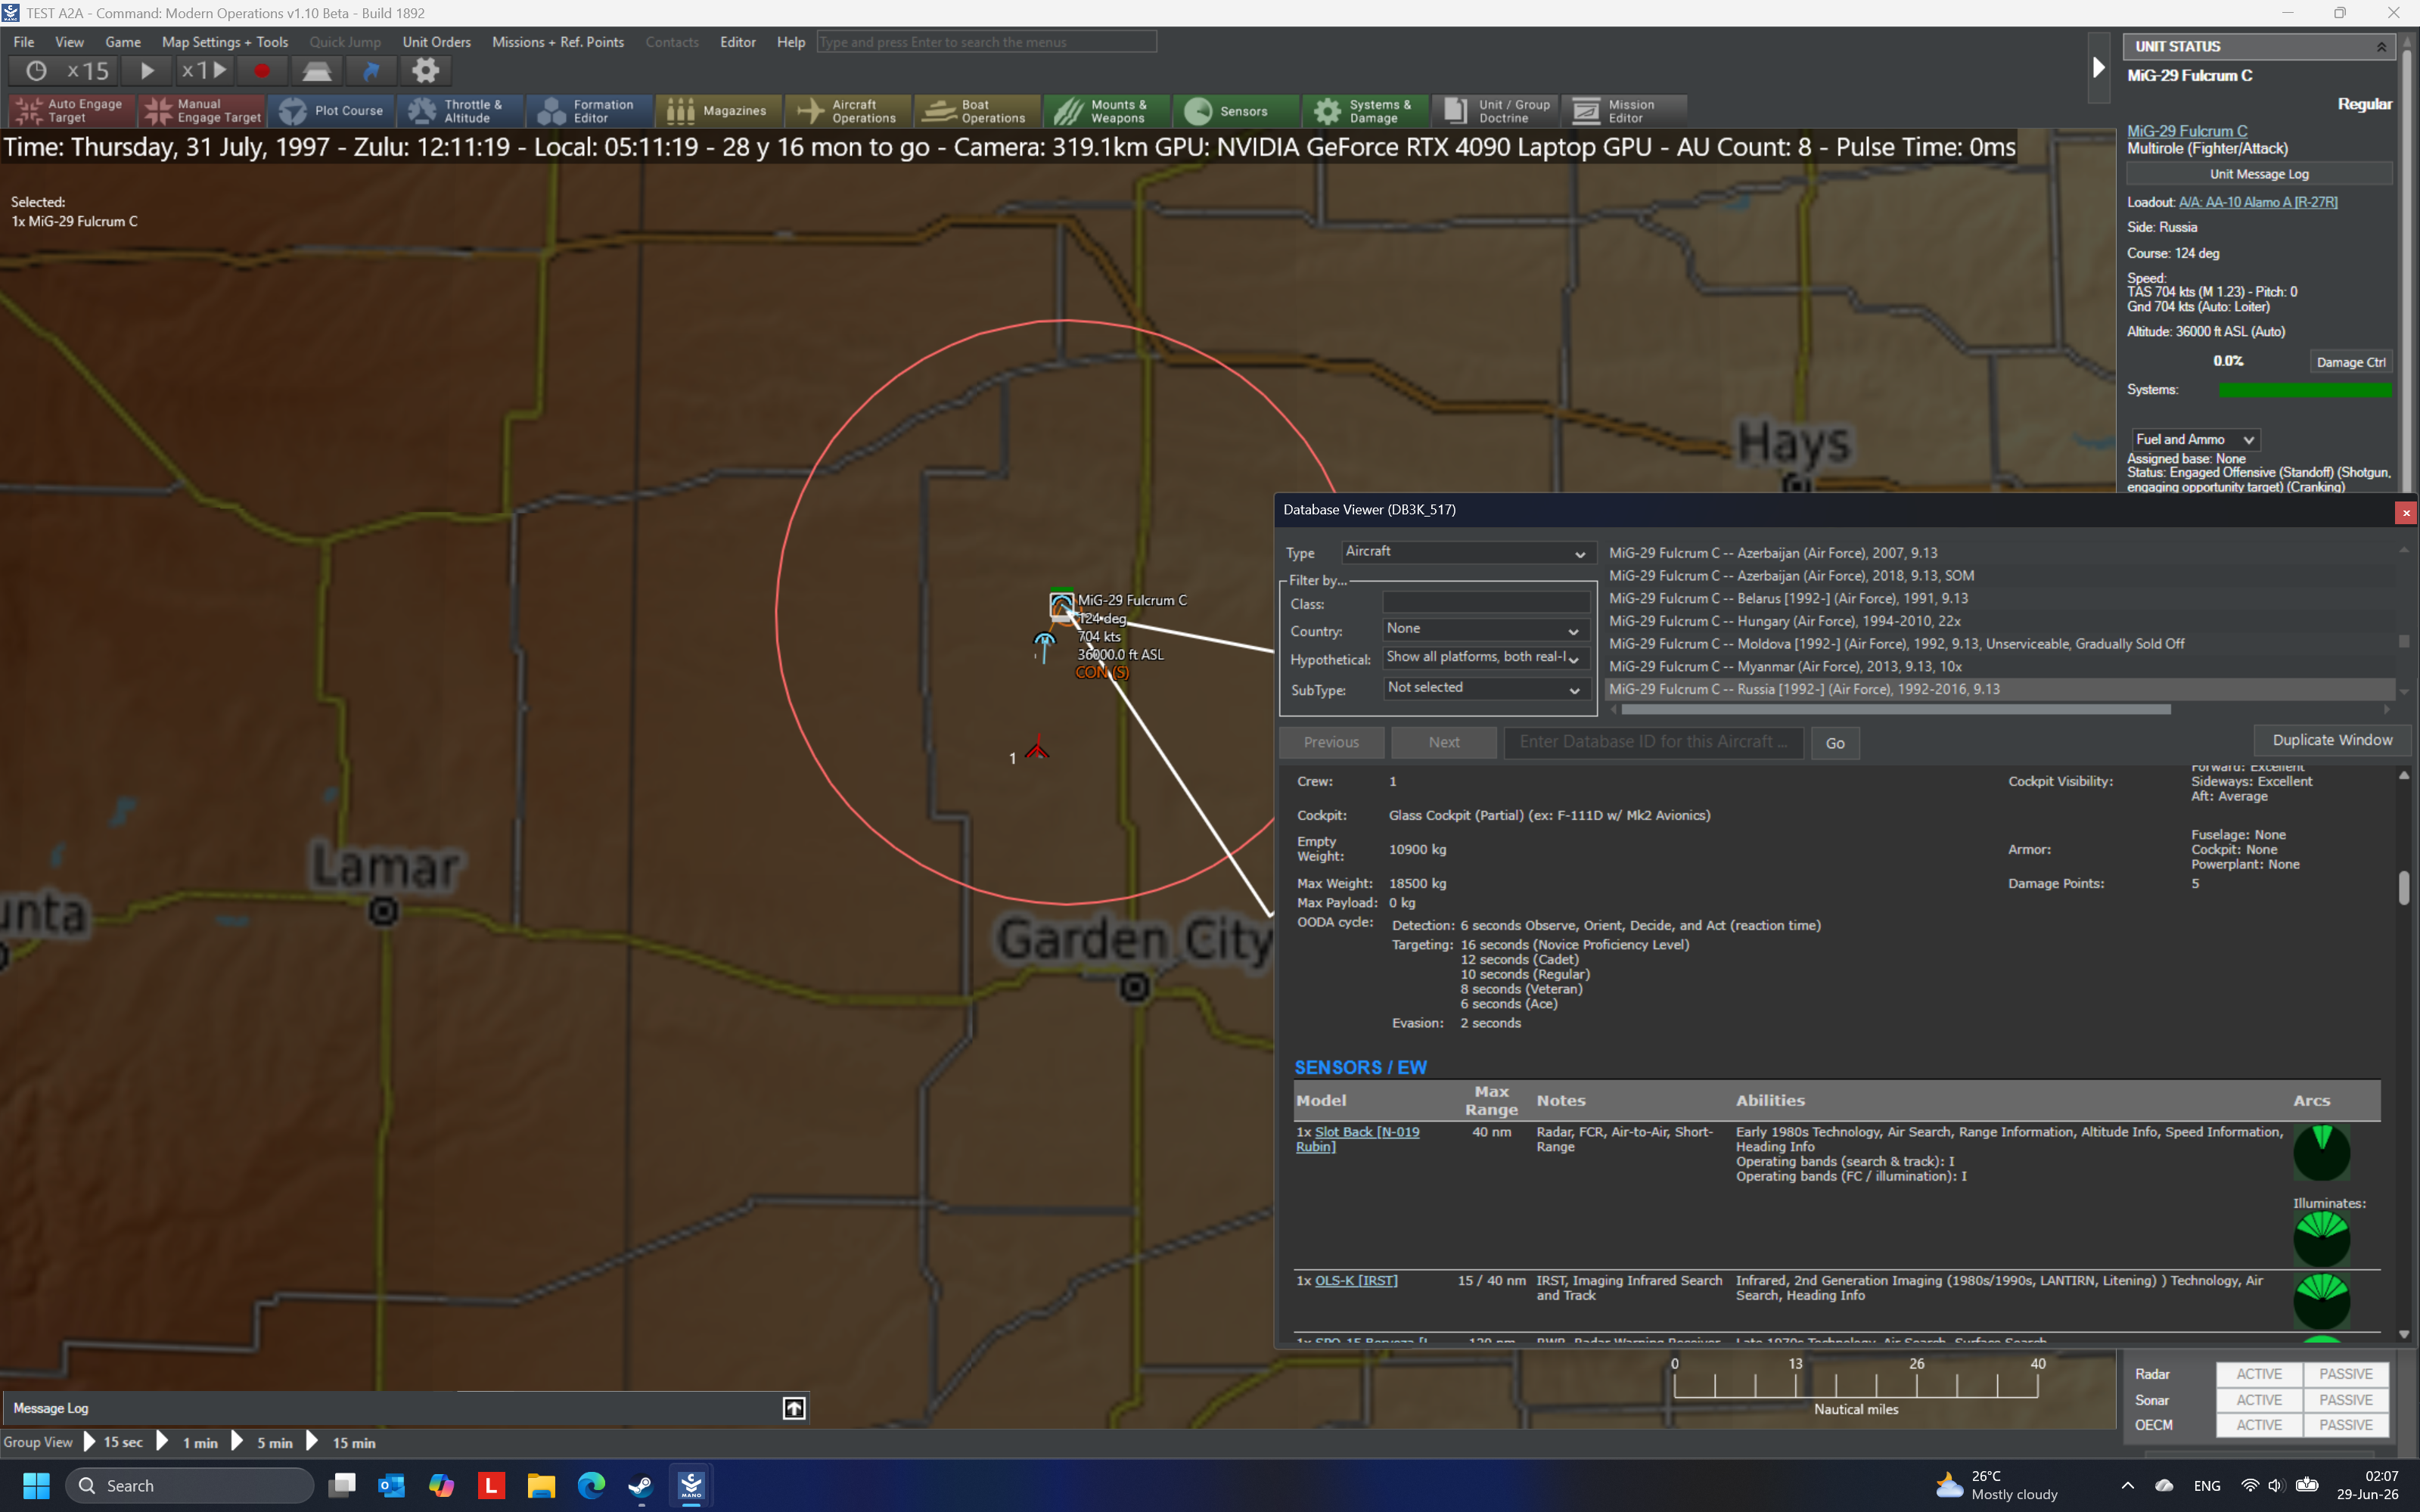Click the red record button
This screenshot has height=1512, width=2420.
pos(262,71)
